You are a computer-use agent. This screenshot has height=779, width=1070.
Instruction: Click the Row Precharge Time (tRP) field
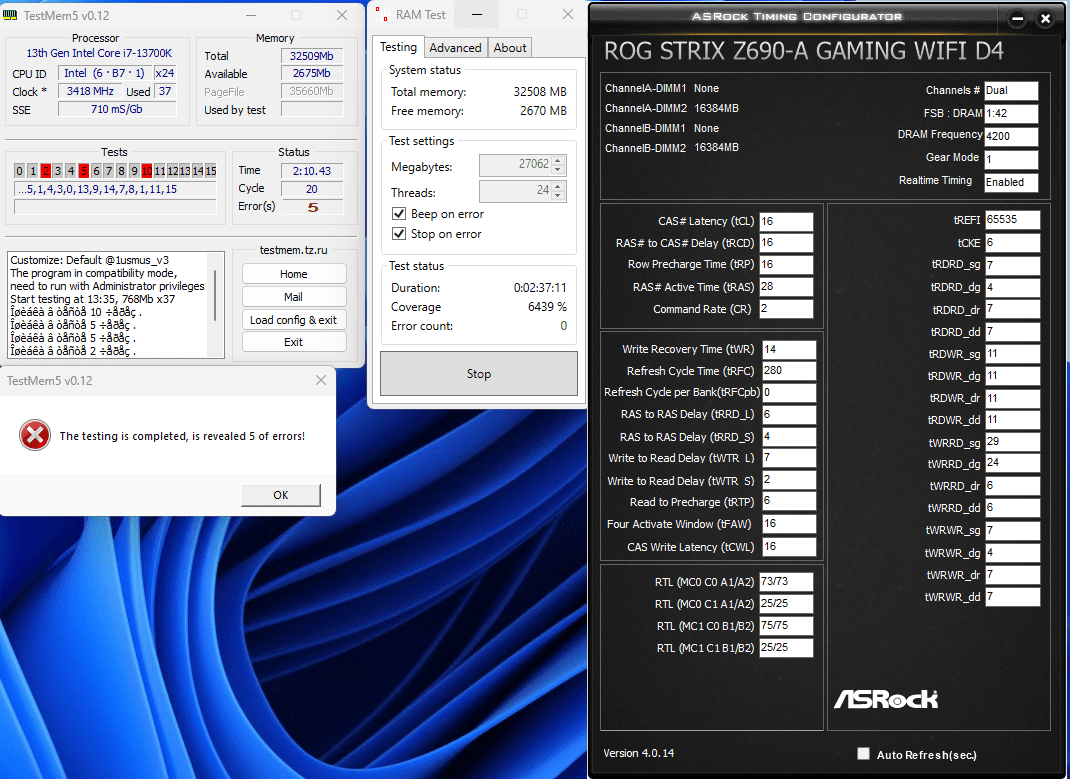click(x=786, y=265)
